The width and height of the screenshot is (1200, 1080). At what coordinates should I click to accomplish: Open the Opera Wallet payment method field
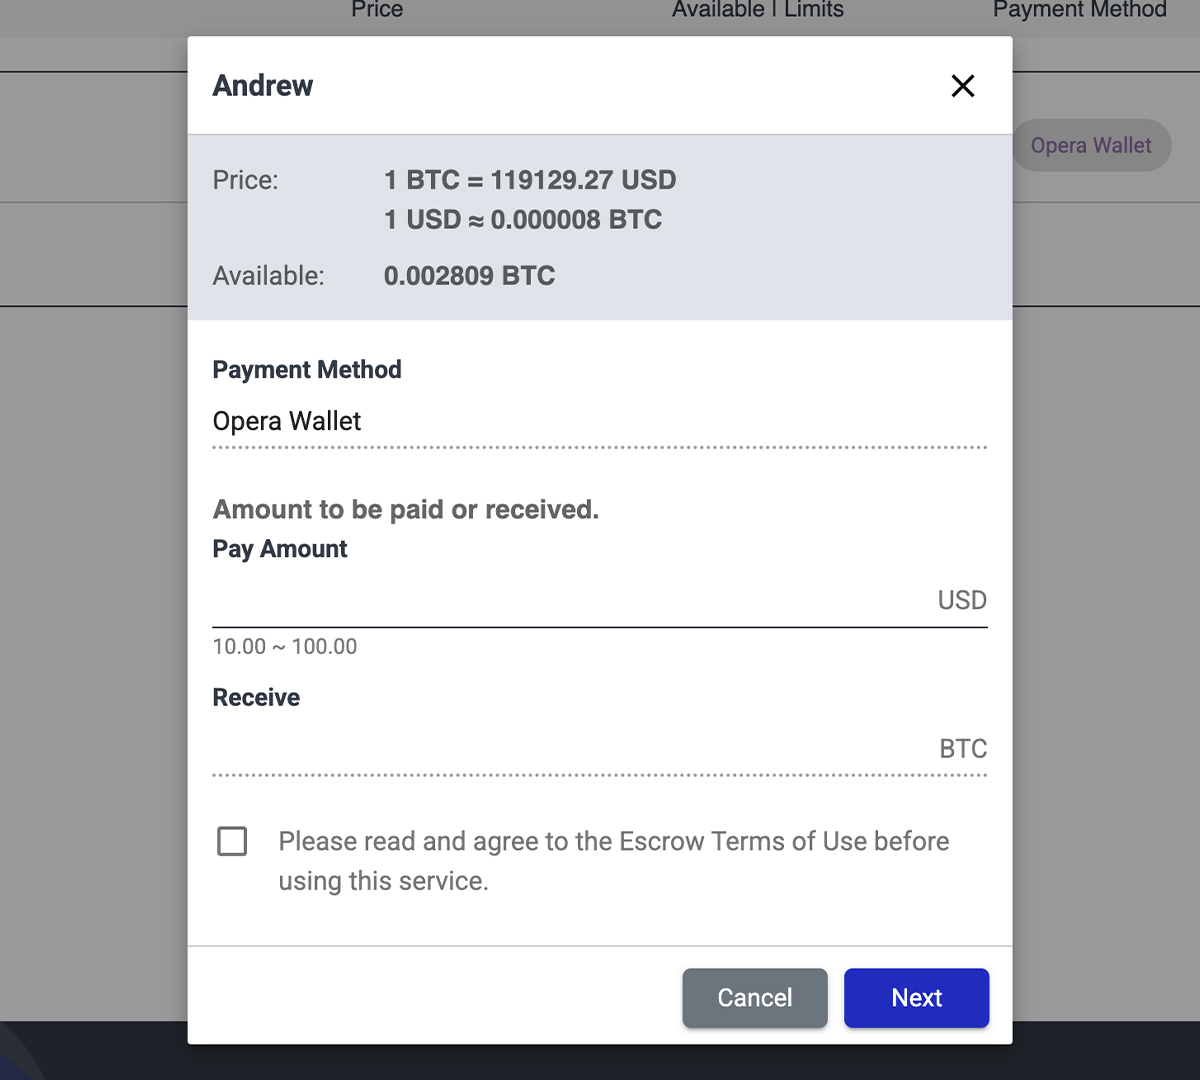pos(598,422)
